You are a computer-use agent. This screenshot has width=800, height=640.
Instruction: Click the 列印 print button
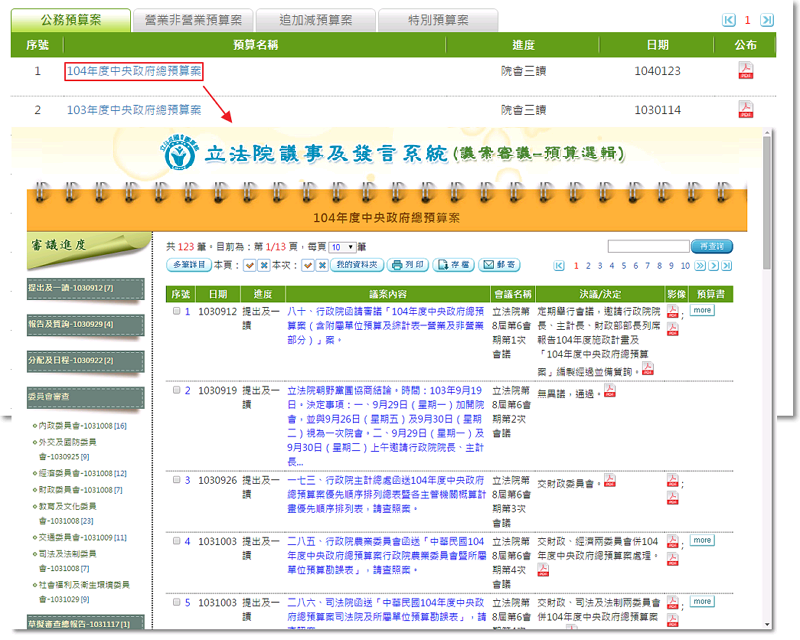409,265
